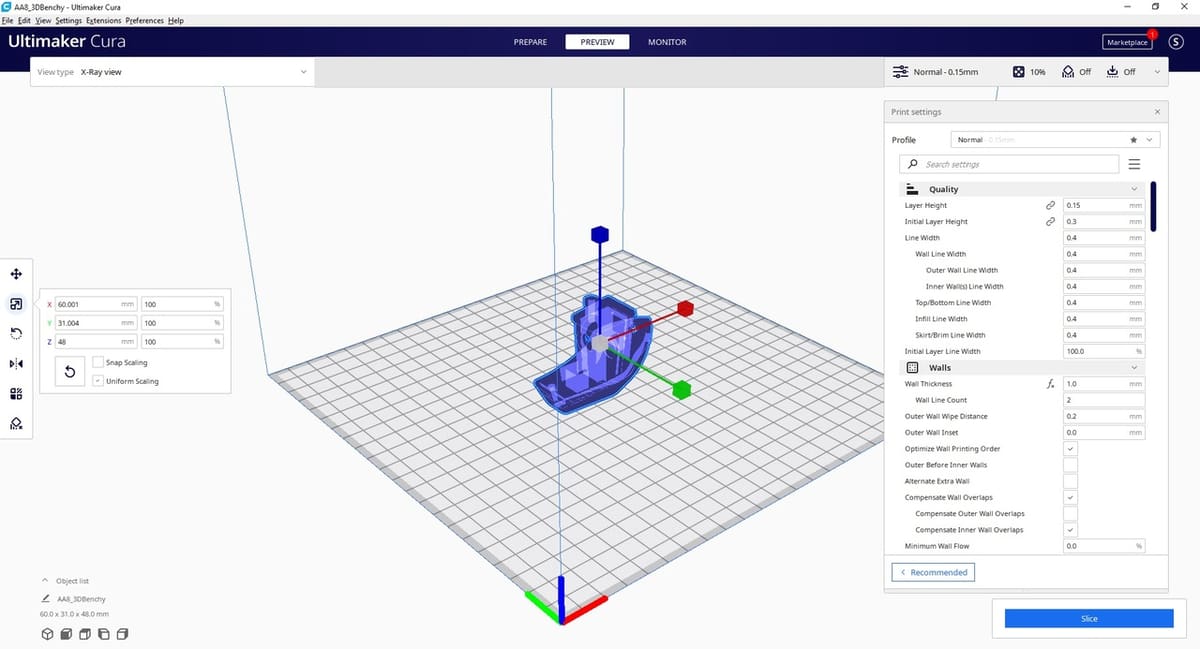
Task: Open Per Model Settings tool
Action: [x=16, y=394]
